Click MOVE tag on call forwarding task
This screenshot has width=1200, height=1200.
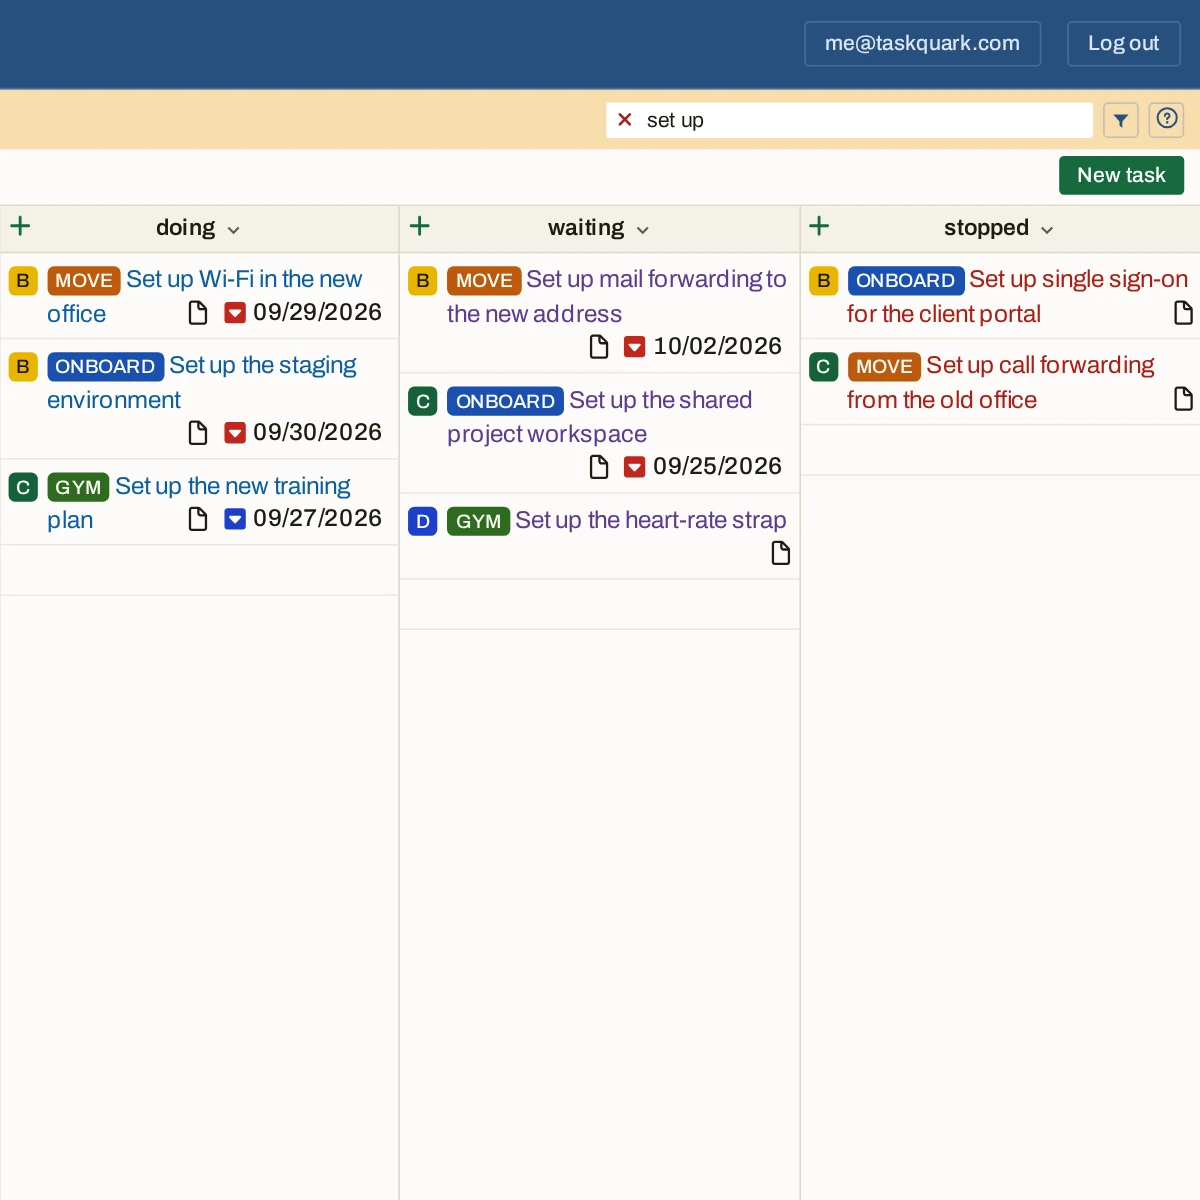pos(884,367)
